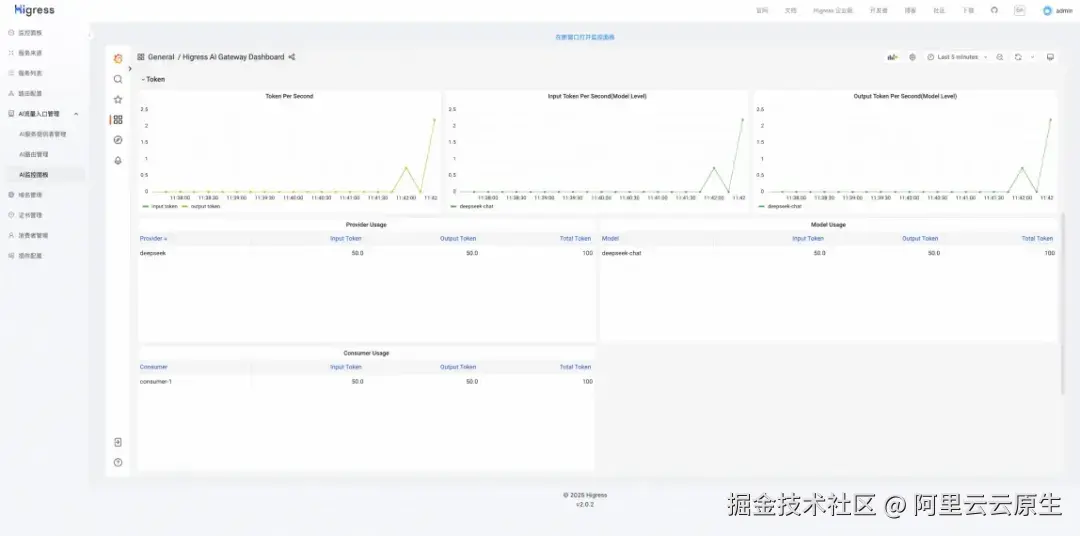Click 博客 link in top navigation
This screenshot has height=536, width=1080.
[911, 11]
